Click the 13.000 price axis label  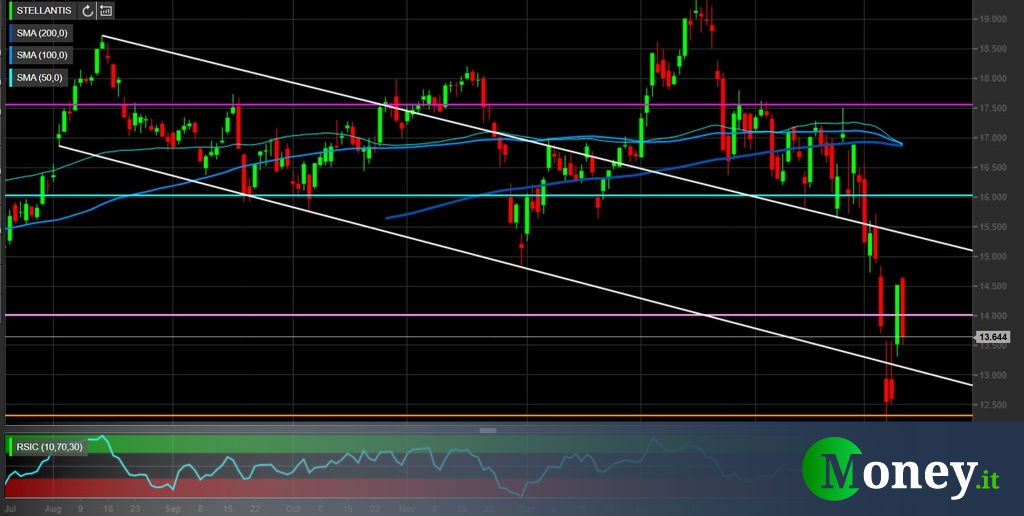[992, 376]
